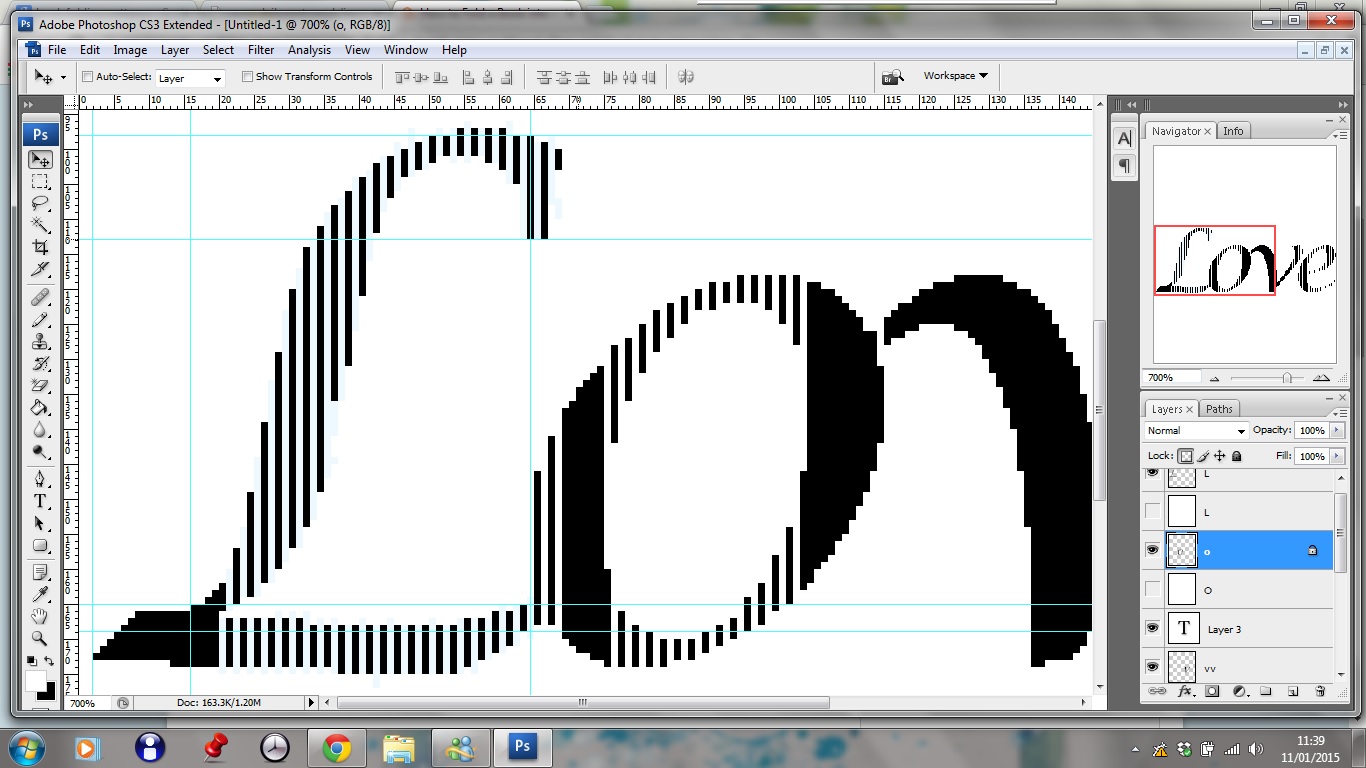Open the Filter menu
Screen dimensions: 1366x768
point(260,50)
